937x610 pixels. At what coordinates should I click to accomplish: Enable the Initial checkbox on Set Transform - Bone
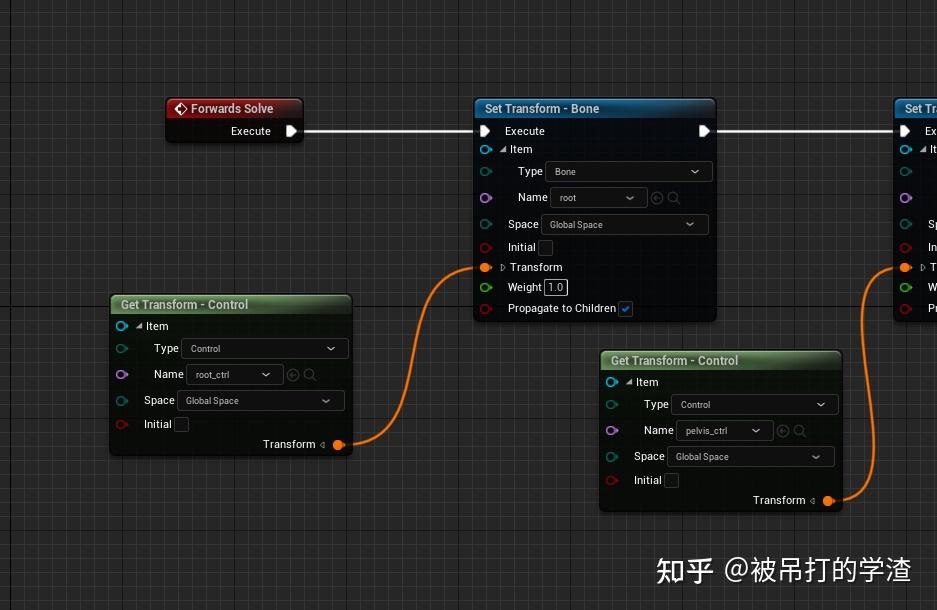click(544, 247)
